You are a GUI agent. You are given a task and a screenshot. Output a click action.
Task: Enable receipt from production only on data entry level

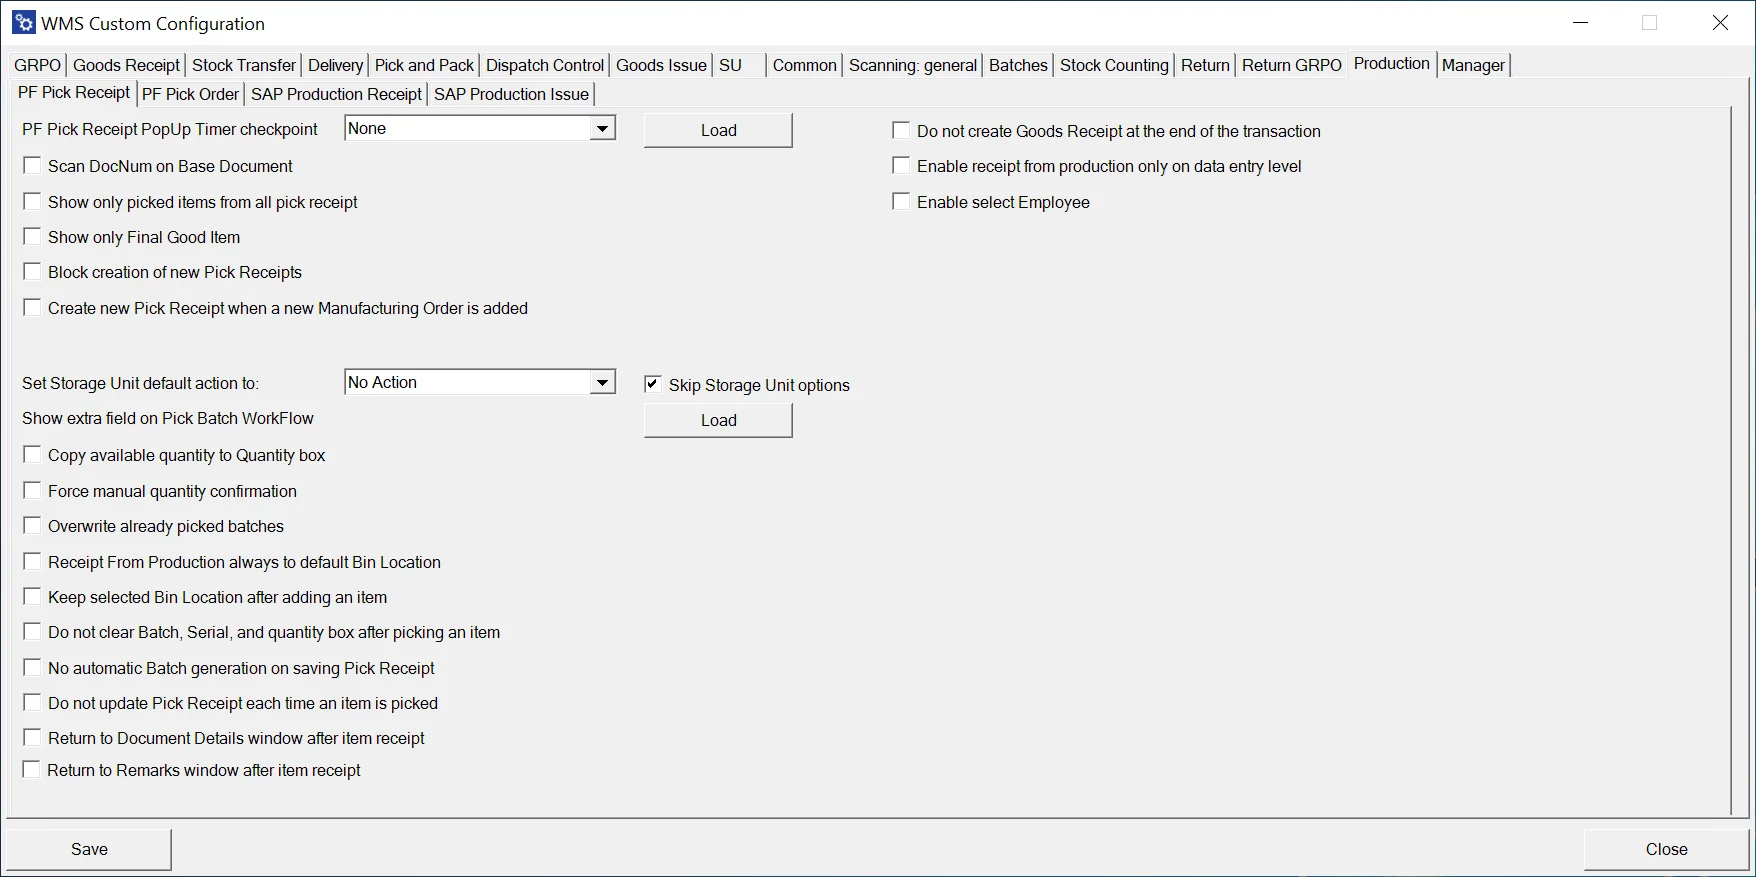[901, 166]
